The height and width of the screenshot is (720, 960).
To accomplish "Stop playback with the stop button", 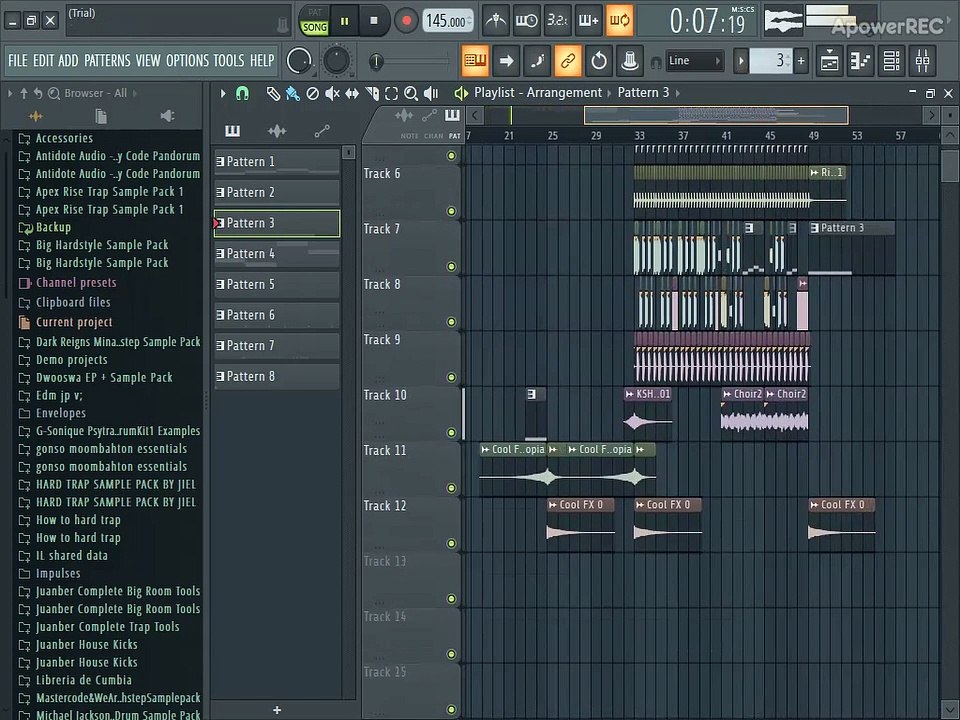I will coord(374,21).
